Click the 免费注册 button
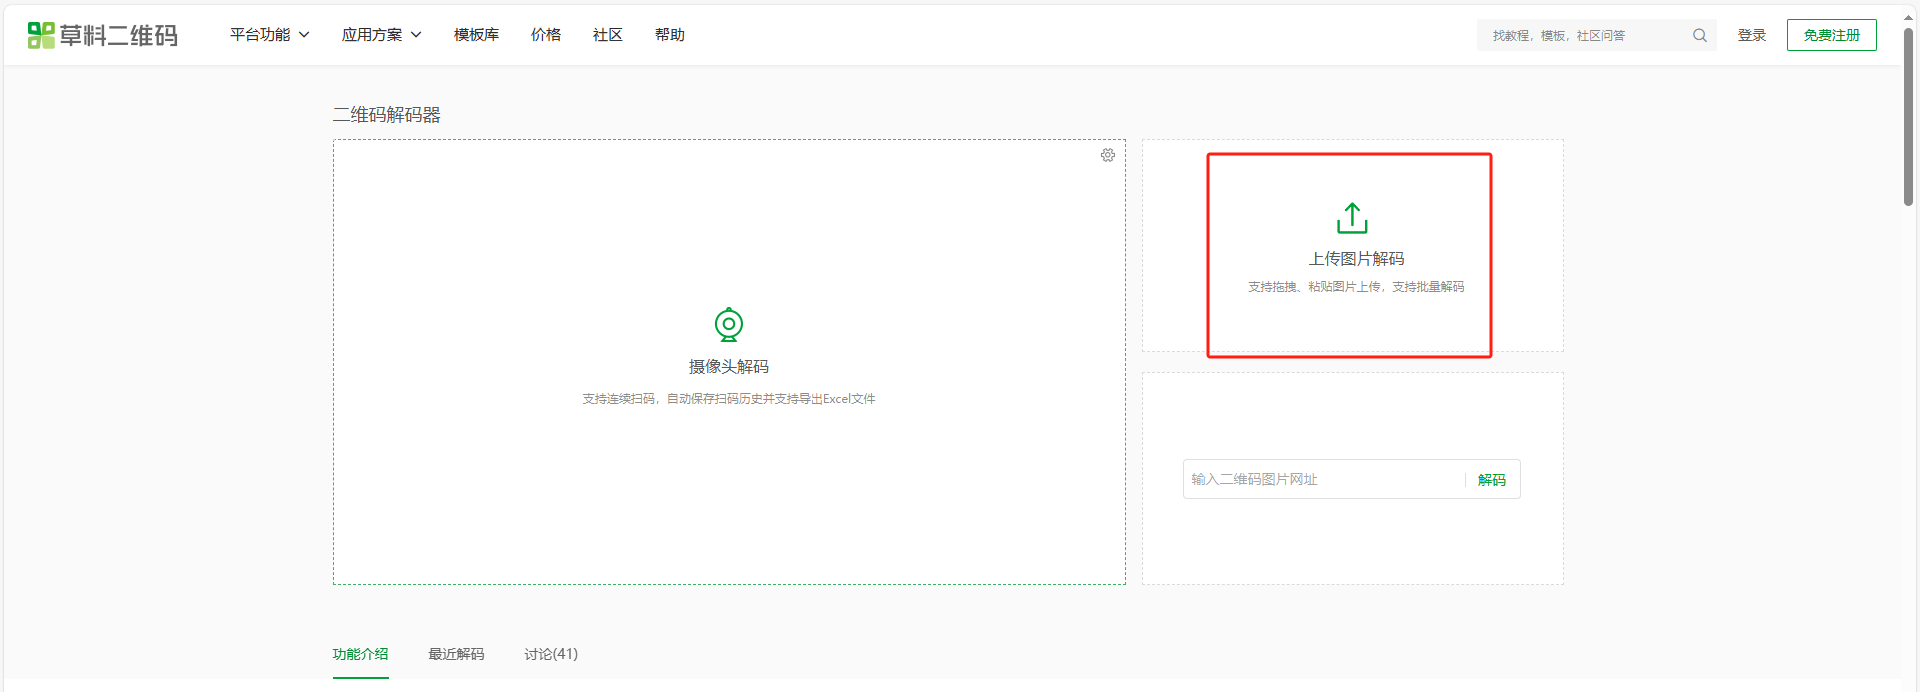Screen dimensions: 1920x692 [1832, 35]
